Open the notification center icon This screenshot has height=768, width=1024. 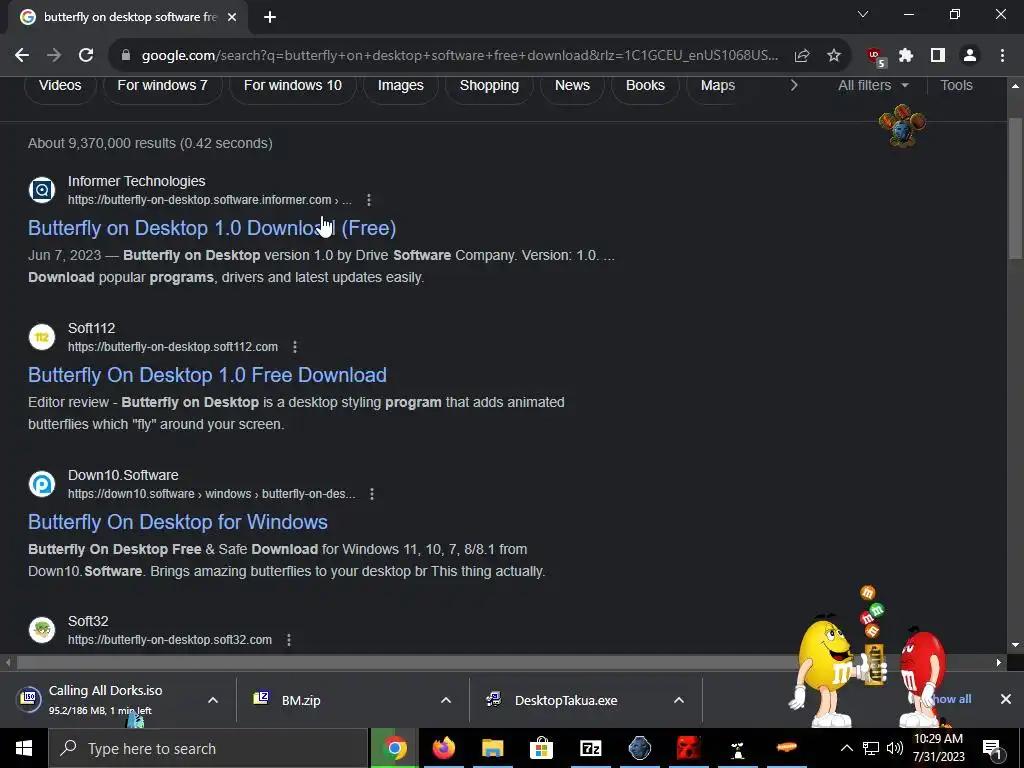(993, 748)
